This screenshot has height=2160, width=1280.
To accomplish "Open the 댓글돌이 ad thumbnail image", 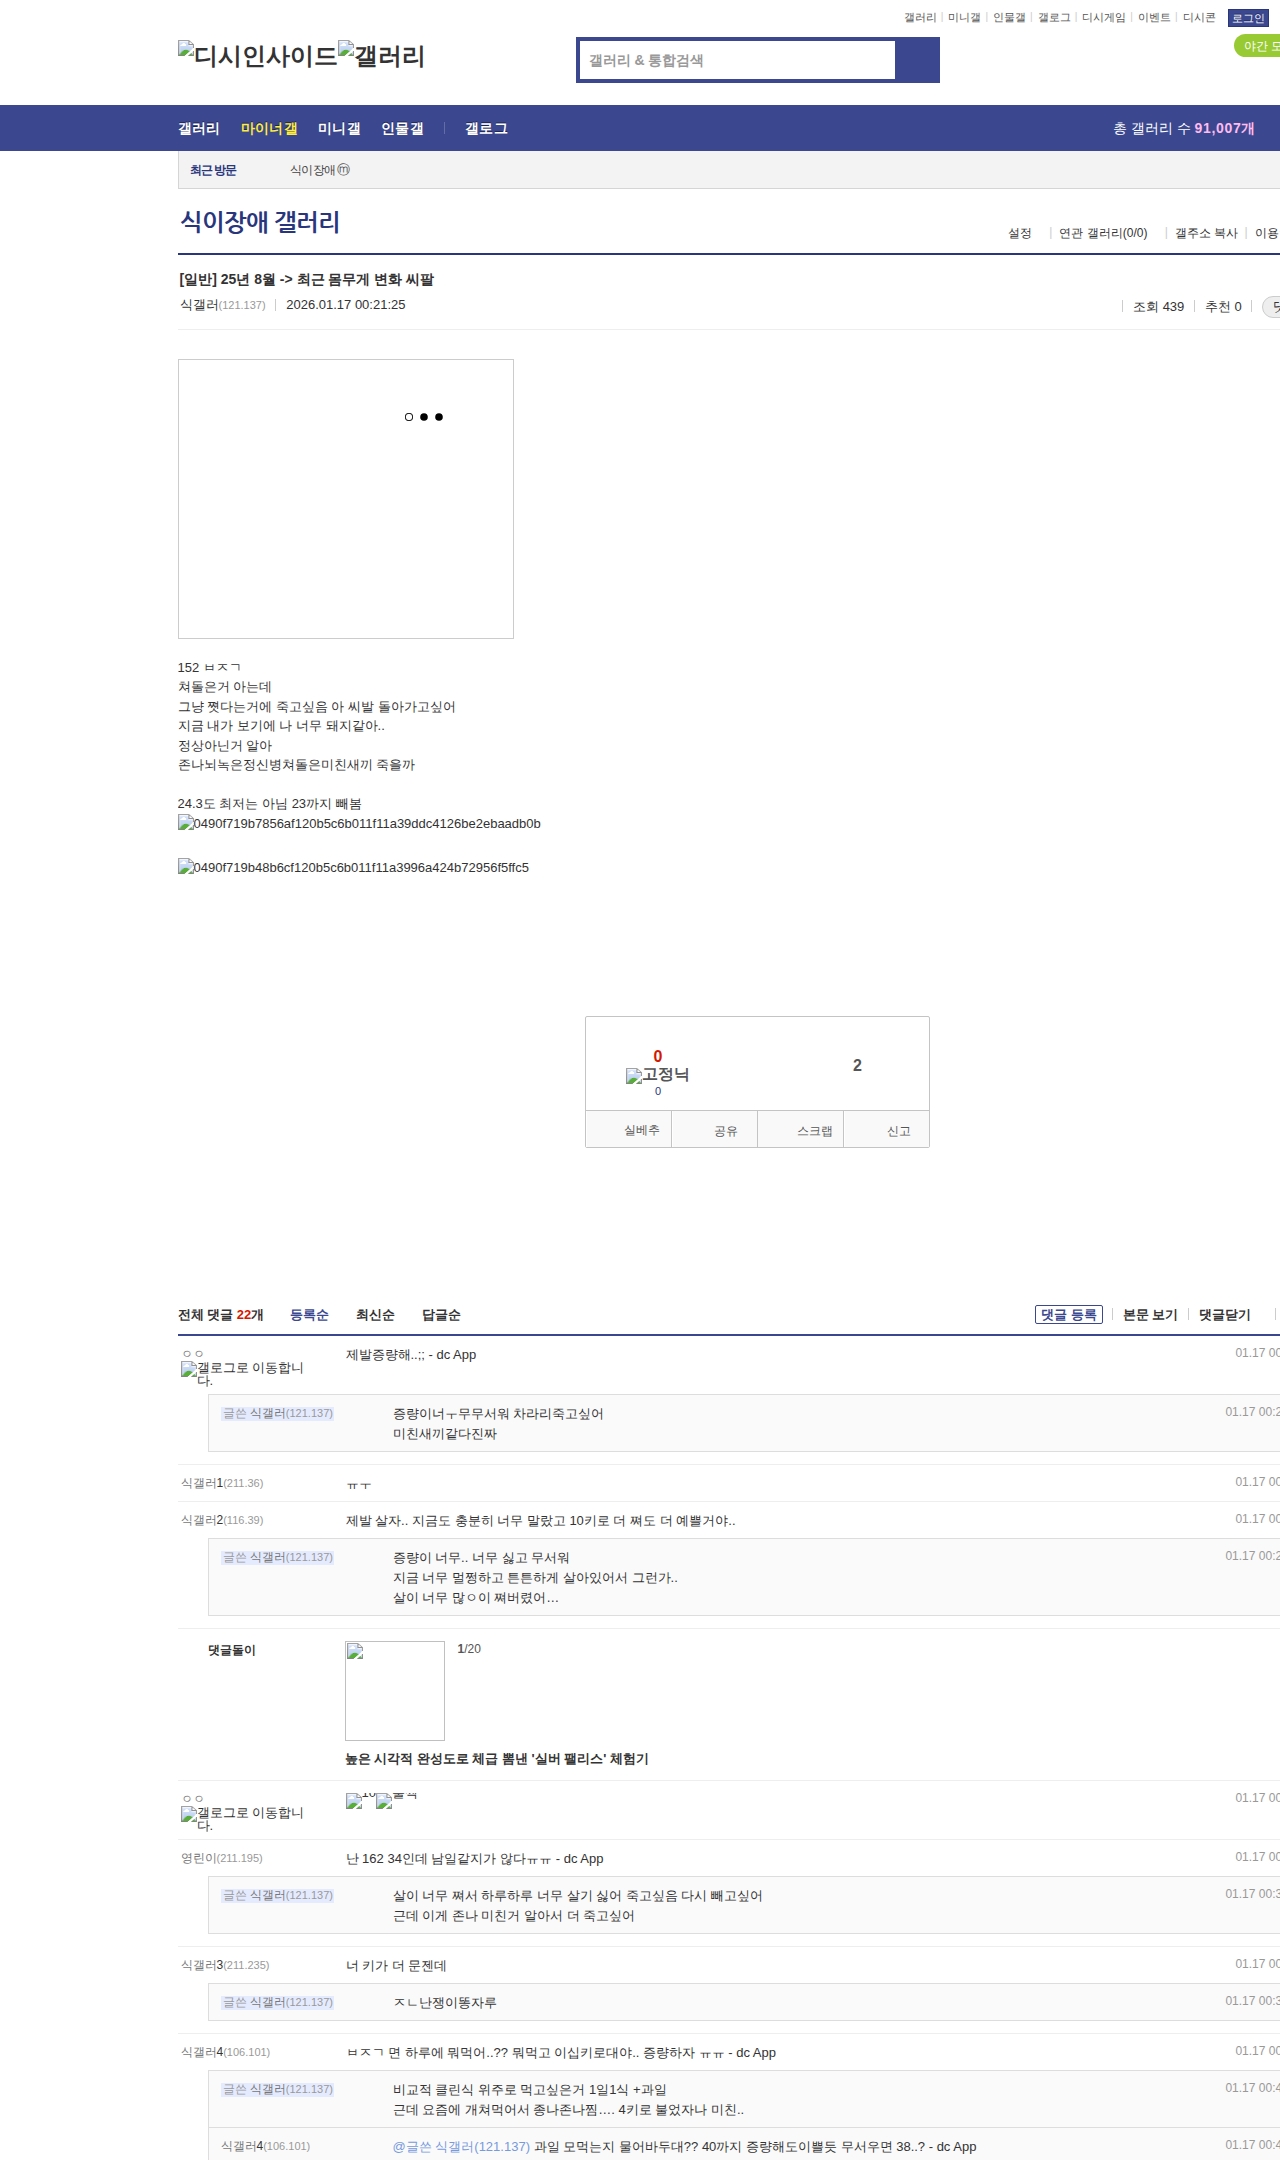I will pyautogui.click(x=395, y=1691).
